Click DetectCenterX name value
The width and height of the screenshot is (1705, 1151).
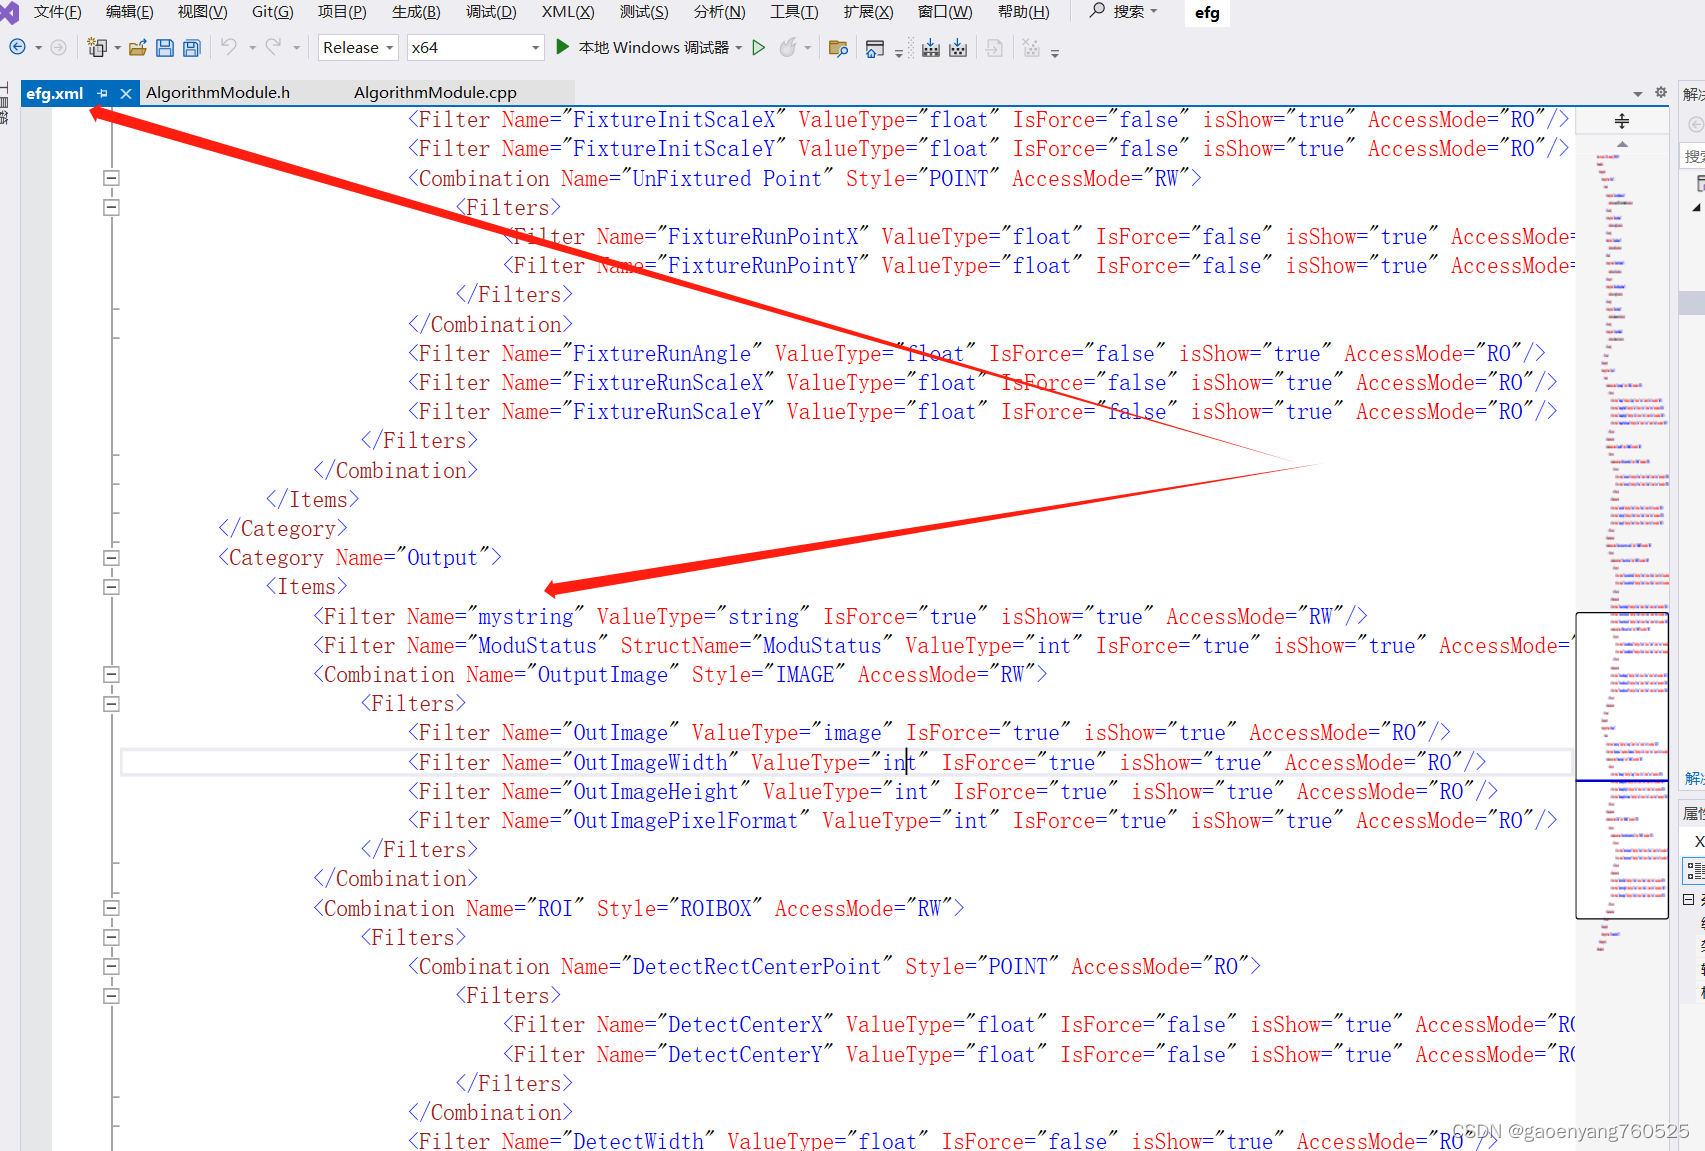click(x=745, y=1024)
